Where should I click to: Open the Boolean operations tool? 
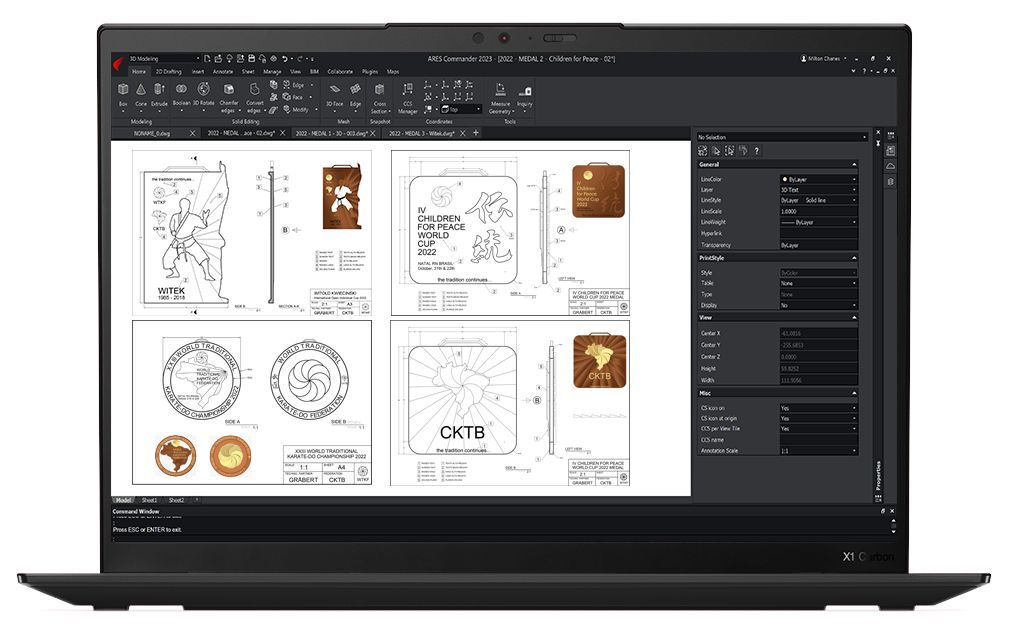181,94
